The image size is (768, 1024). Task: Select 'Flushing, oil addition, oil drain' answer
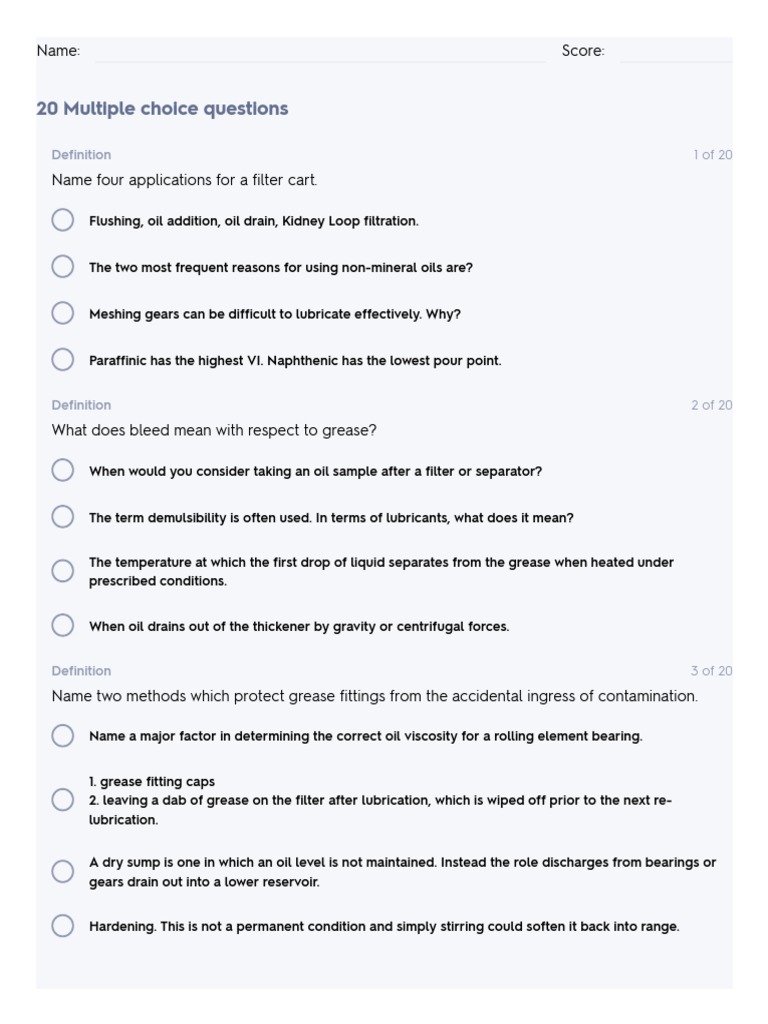(x=63, y=221)
